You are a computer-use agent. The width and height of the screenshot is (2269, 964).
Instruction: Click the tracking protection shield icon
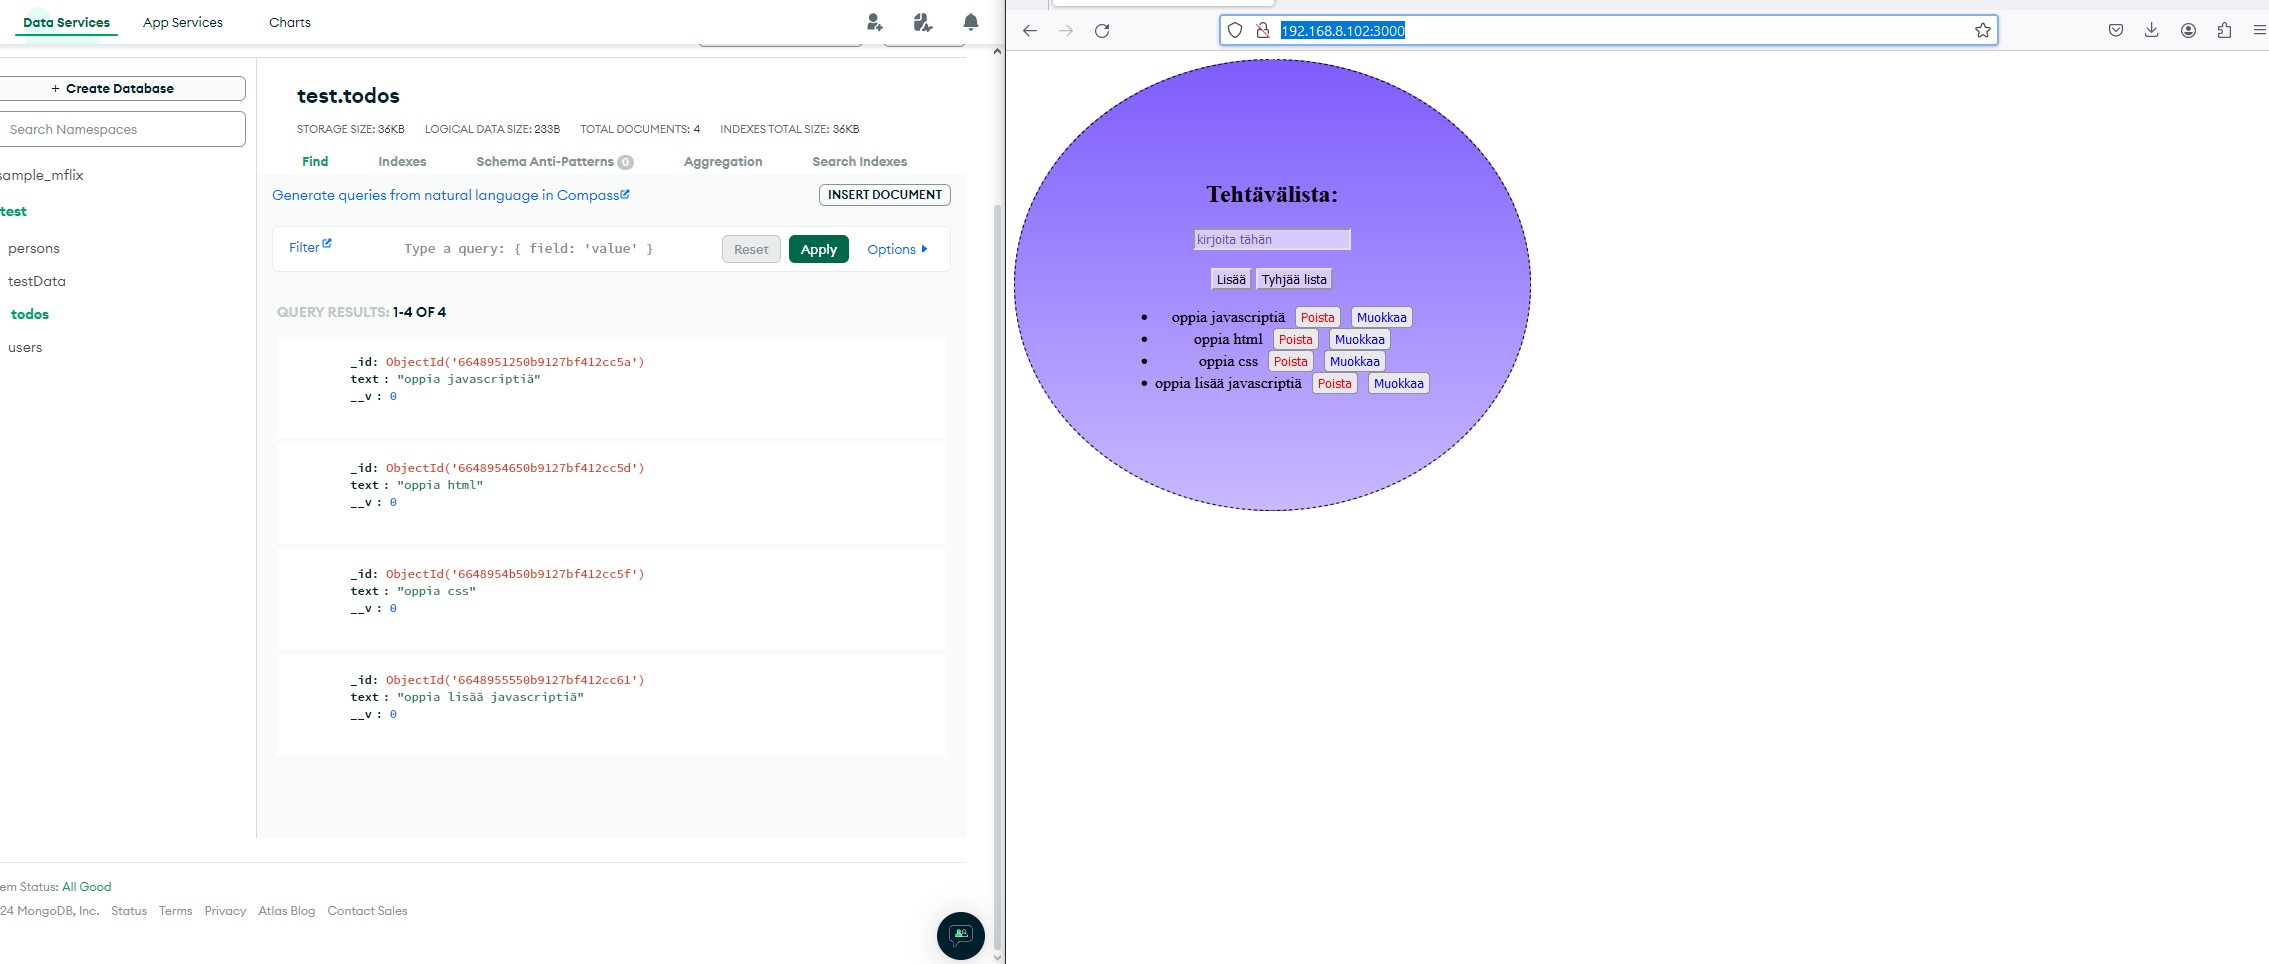(1235, 31)
